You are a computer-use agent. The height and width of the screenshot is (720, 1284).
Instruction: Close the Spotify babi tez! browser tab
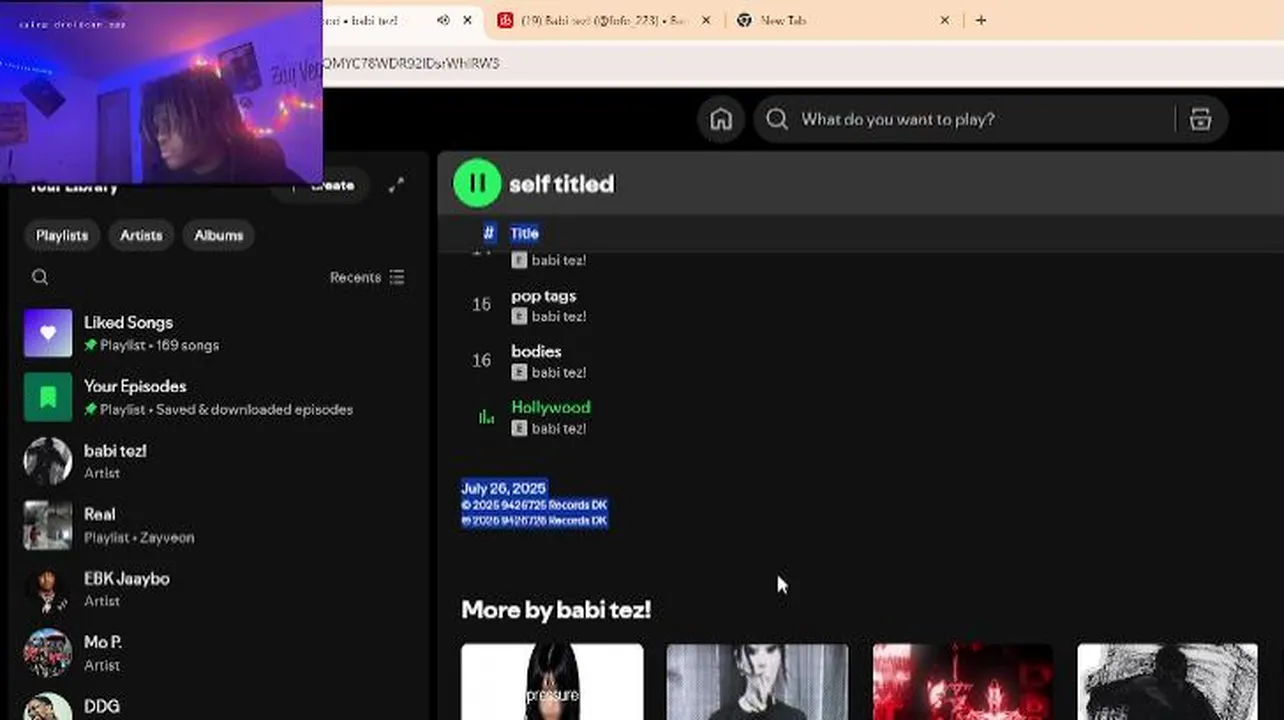tap(467, 20)
